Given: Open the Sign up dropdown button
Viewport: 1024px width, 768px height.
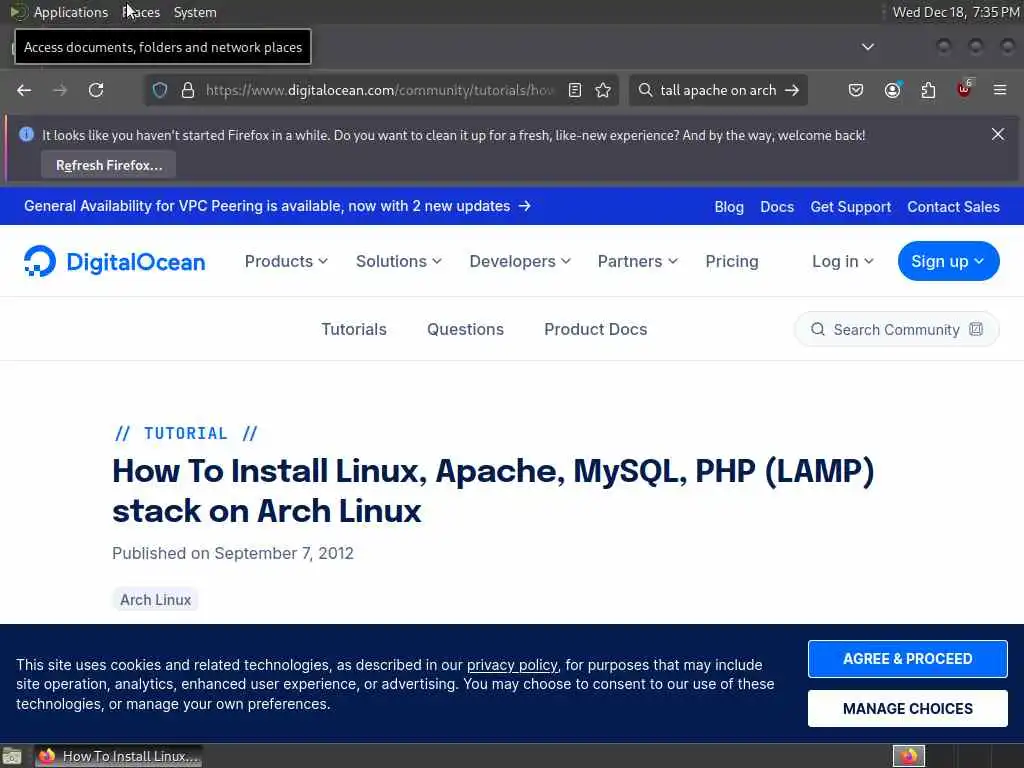Looking at the screenshot, I should click(948, 261).
